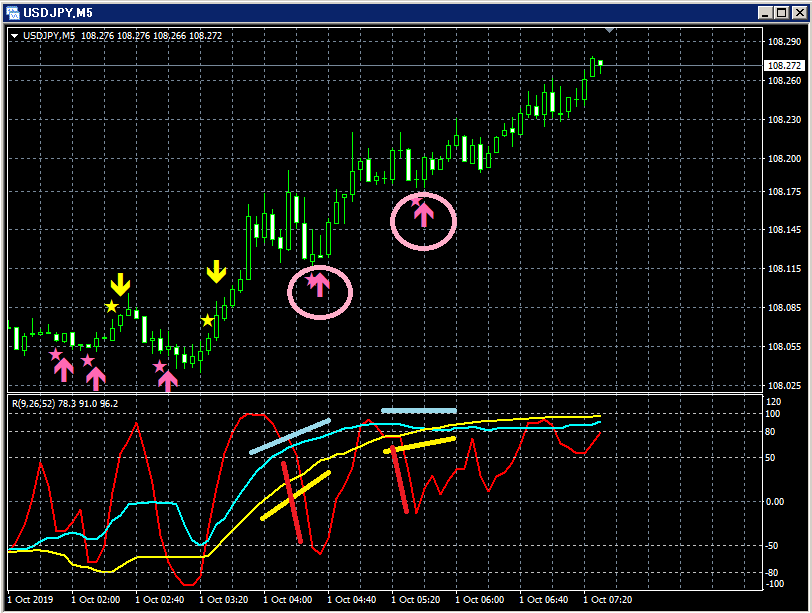
Task: Click the 1 Oct 04:00 time axis label
Action: [x=288, y=600]
